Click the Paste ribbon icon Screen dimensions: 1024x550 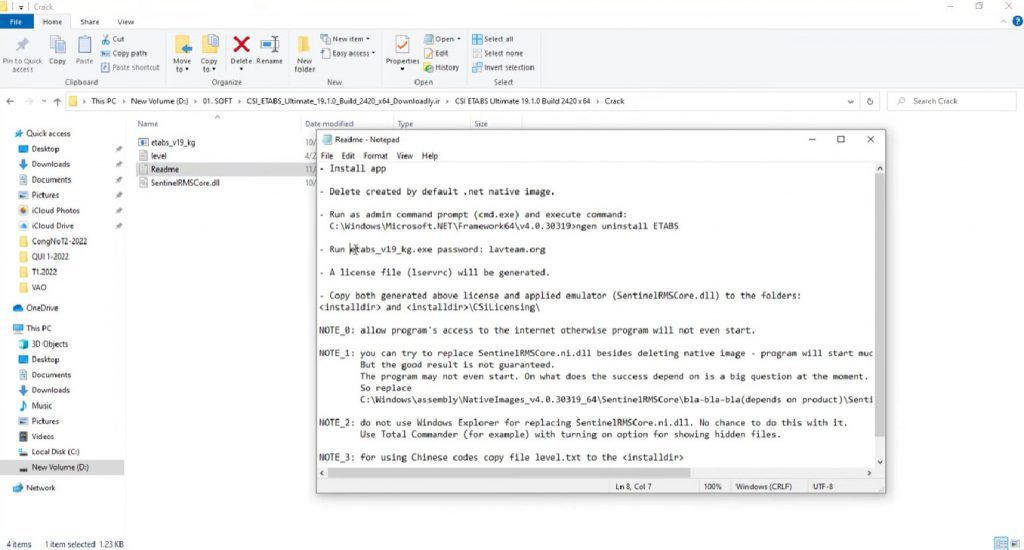84,51
